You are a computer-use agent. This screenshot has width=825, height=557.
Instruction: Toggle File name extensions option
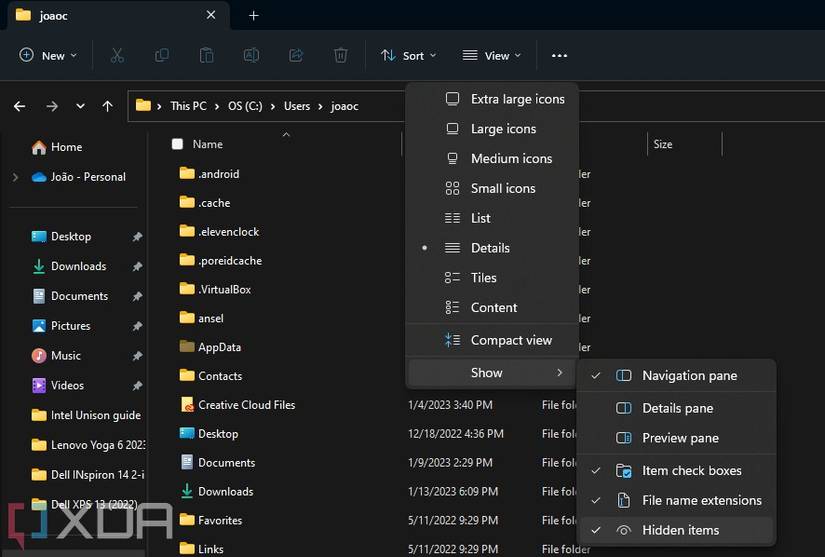701,500
